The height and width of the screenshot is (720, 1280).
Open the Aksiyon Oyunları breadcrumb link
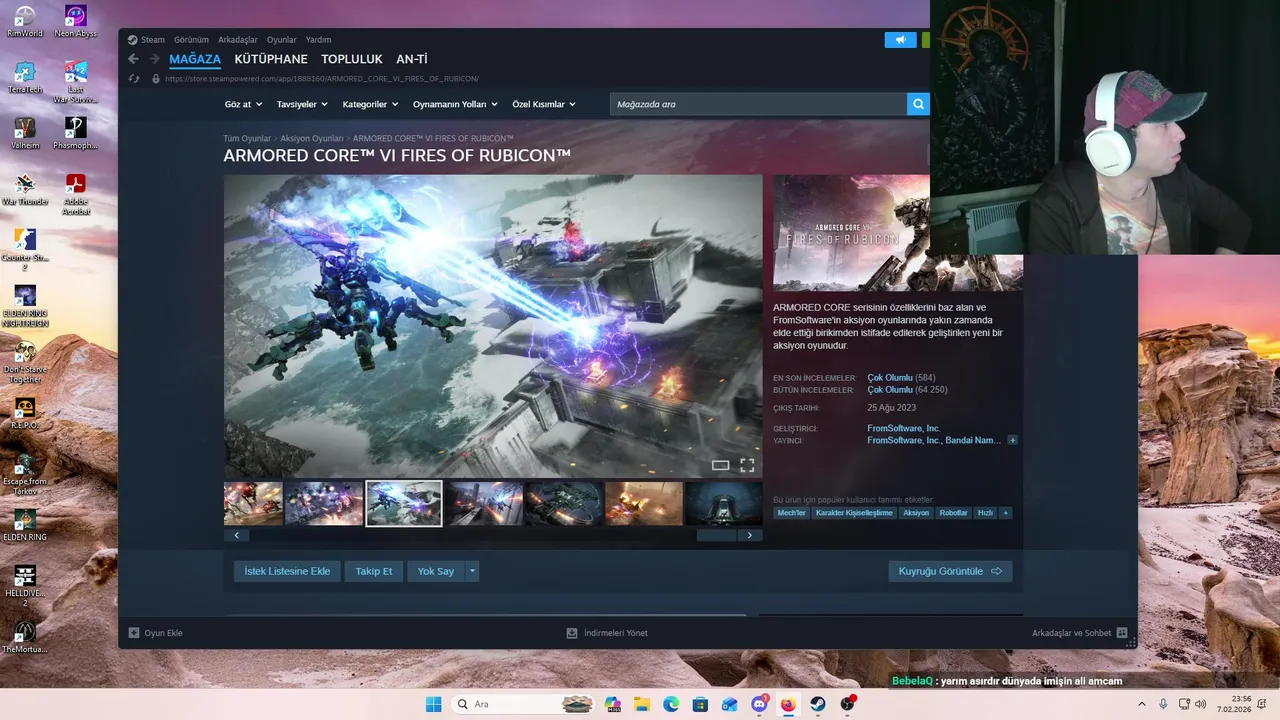(x=312, y=138)
